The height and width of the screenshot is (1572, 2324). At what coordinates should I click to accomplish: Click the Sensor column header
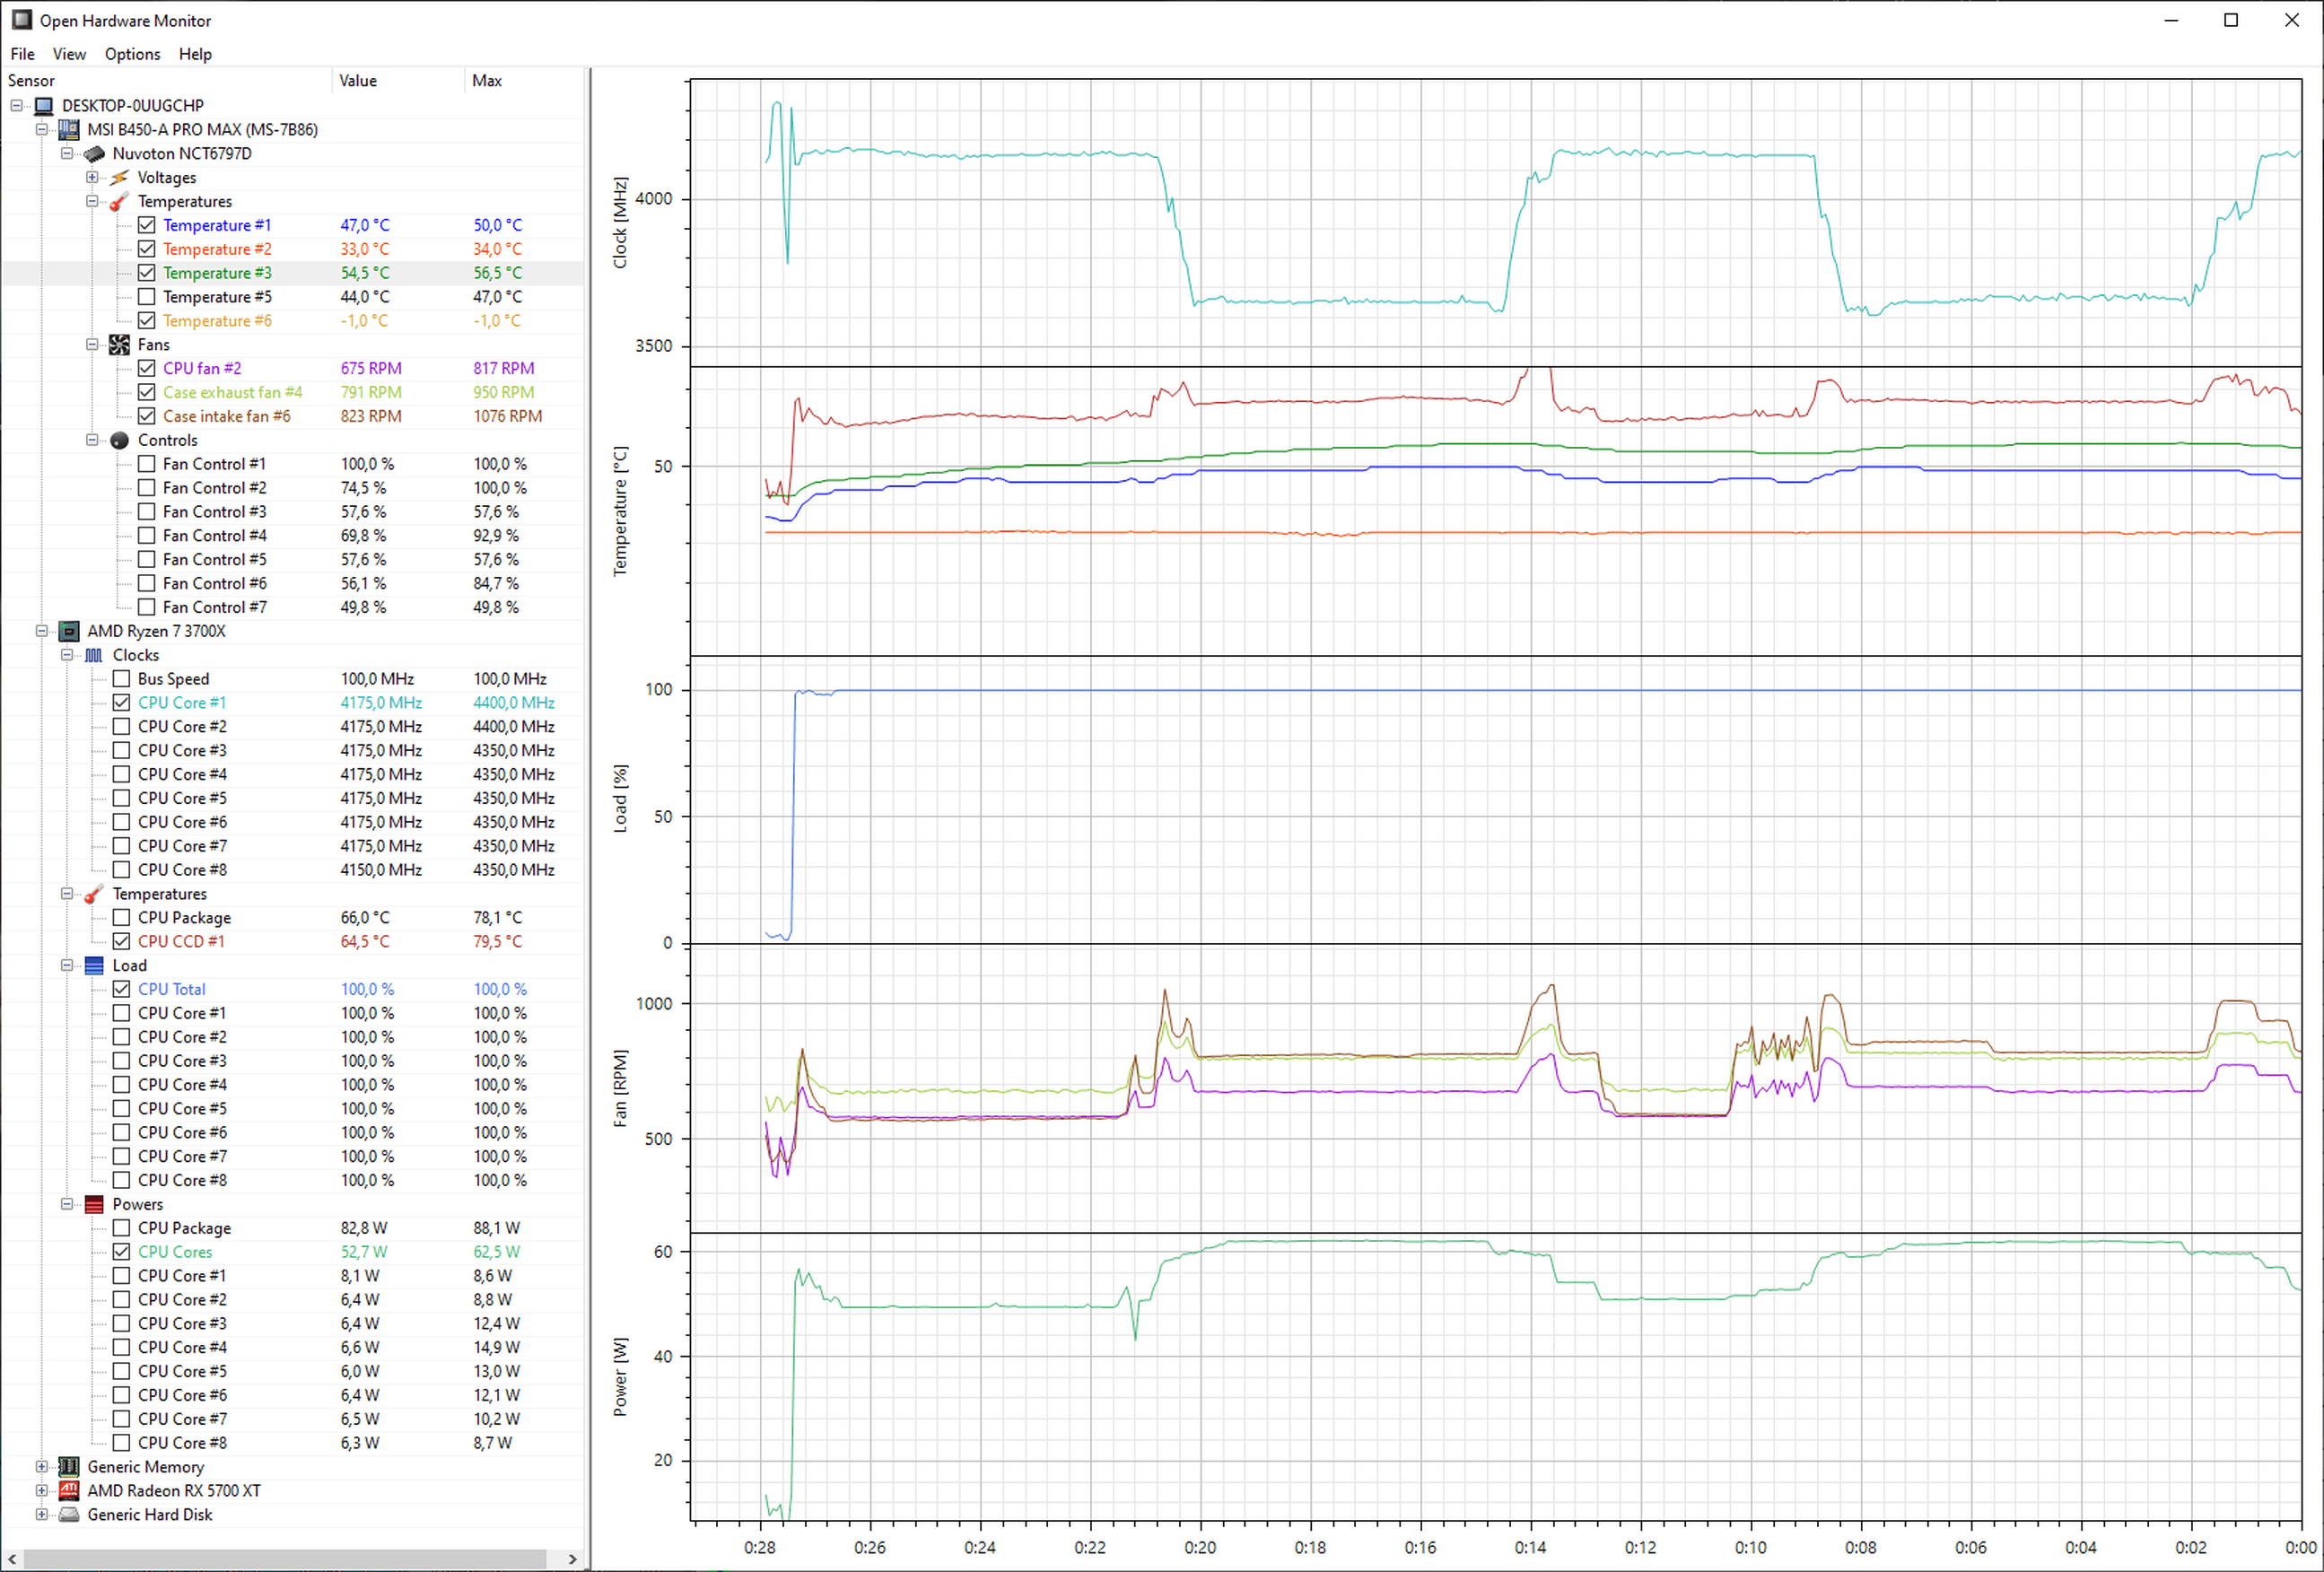(32, 81)
